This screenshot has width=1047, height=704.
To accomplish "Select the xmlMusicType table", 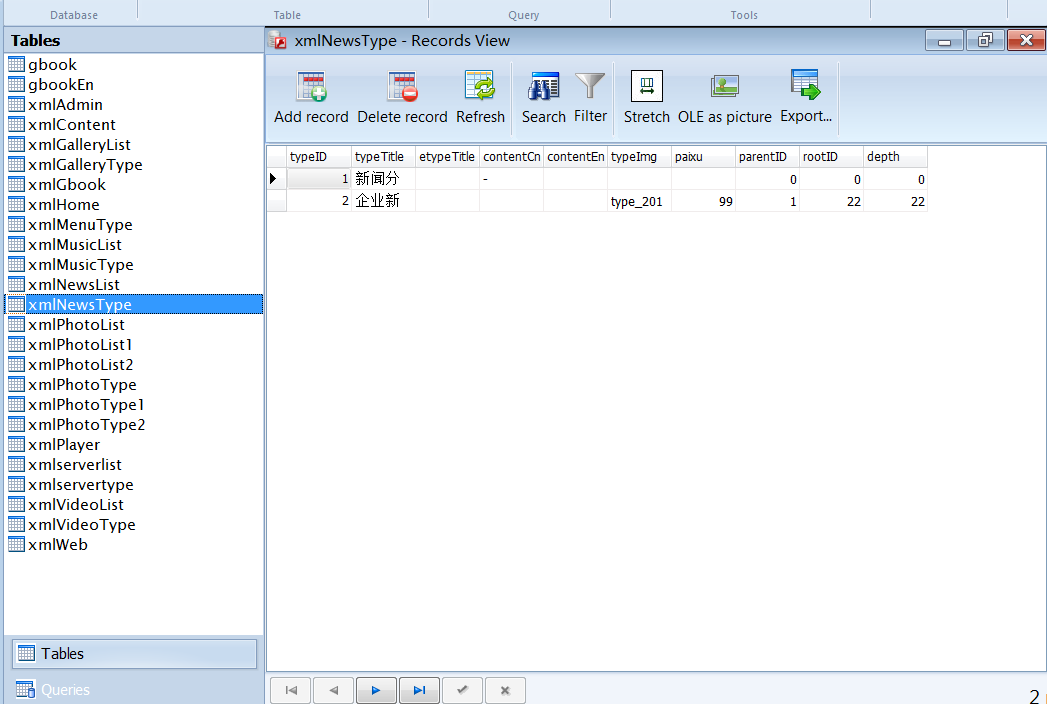I will point(80,265).
